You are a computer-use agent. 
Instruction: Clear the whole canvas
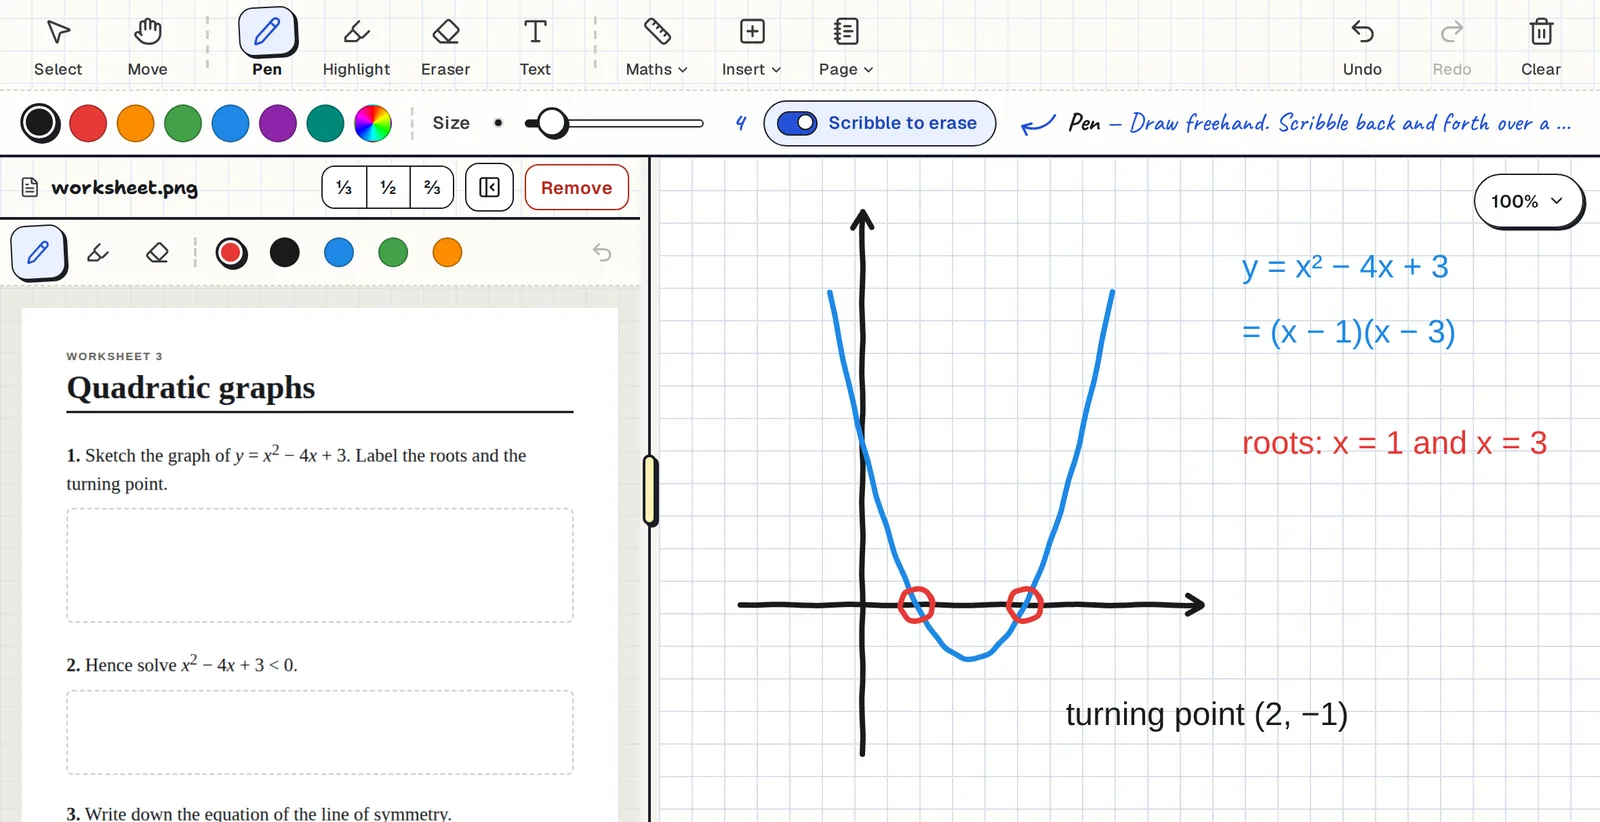tap(1541, 45)
